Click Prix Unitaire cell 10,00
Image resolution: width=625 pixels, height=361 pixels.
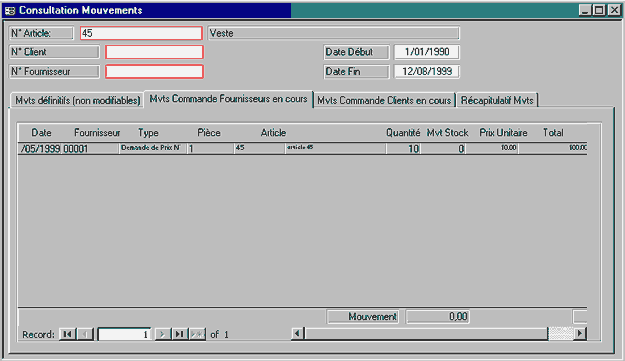pyautogui.click(x=492, y=148)
